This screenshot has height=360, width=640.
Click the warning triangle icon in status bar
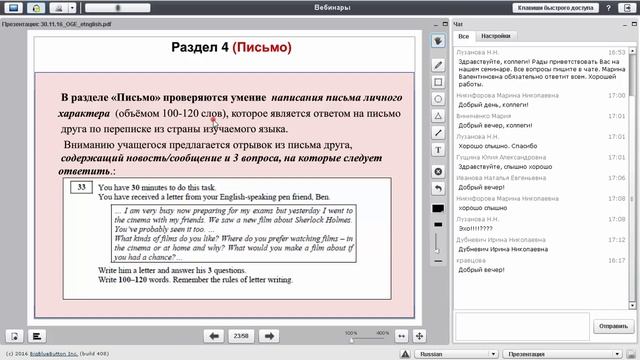pos(405,354)
